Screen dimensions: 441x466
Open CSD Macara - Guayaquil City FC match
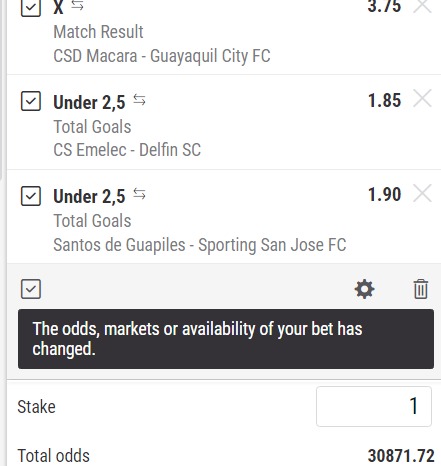point(162,56)
